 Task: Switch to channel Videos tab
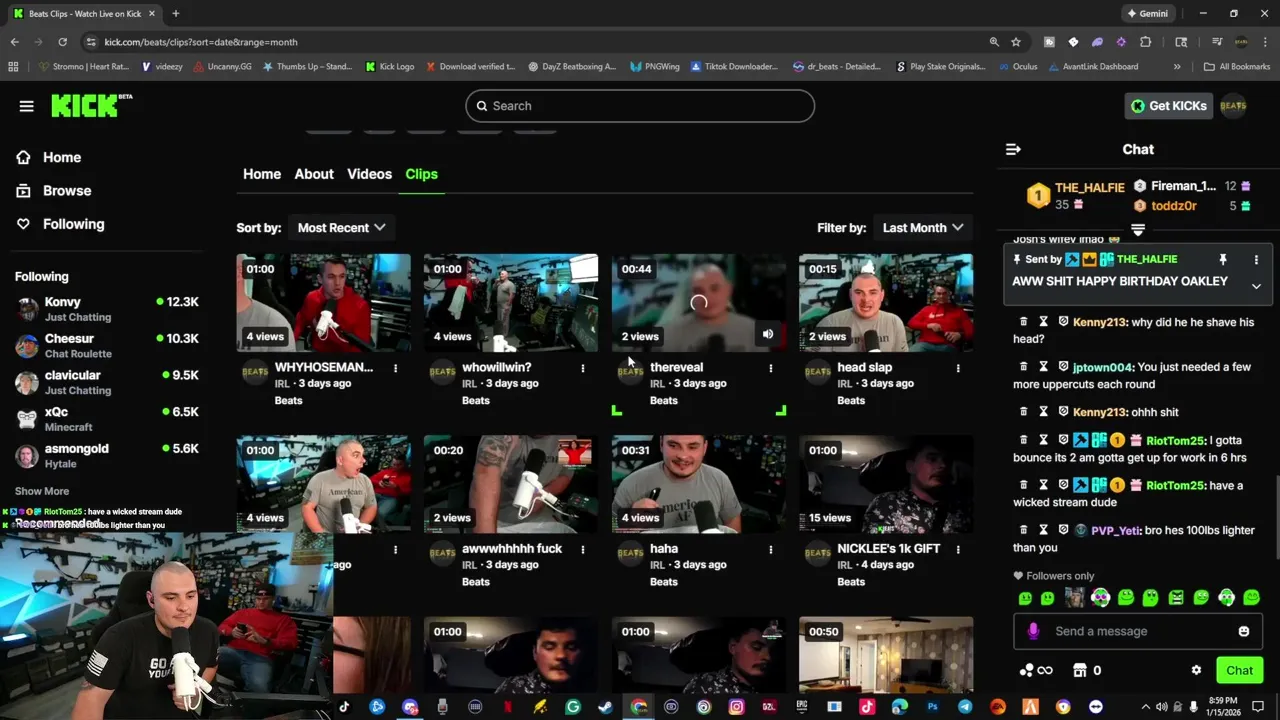click(x=369, y=174)
